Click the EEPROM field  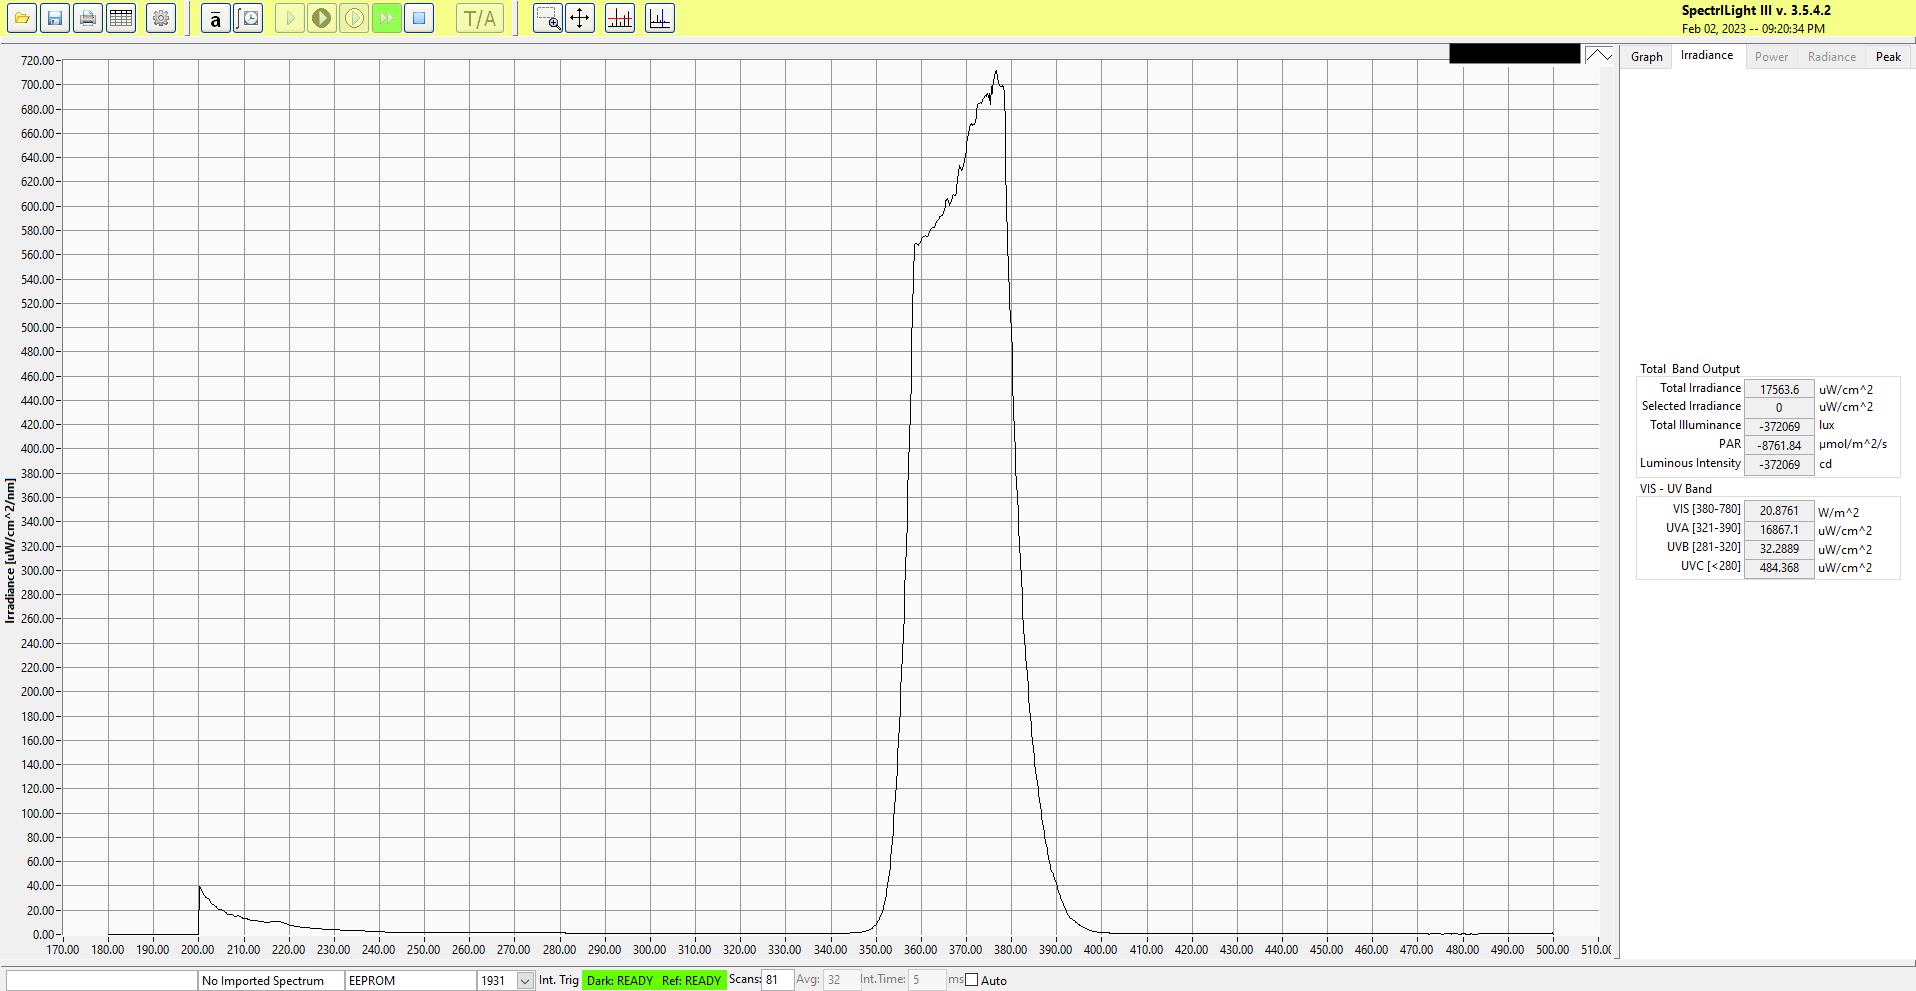(410, 981)
